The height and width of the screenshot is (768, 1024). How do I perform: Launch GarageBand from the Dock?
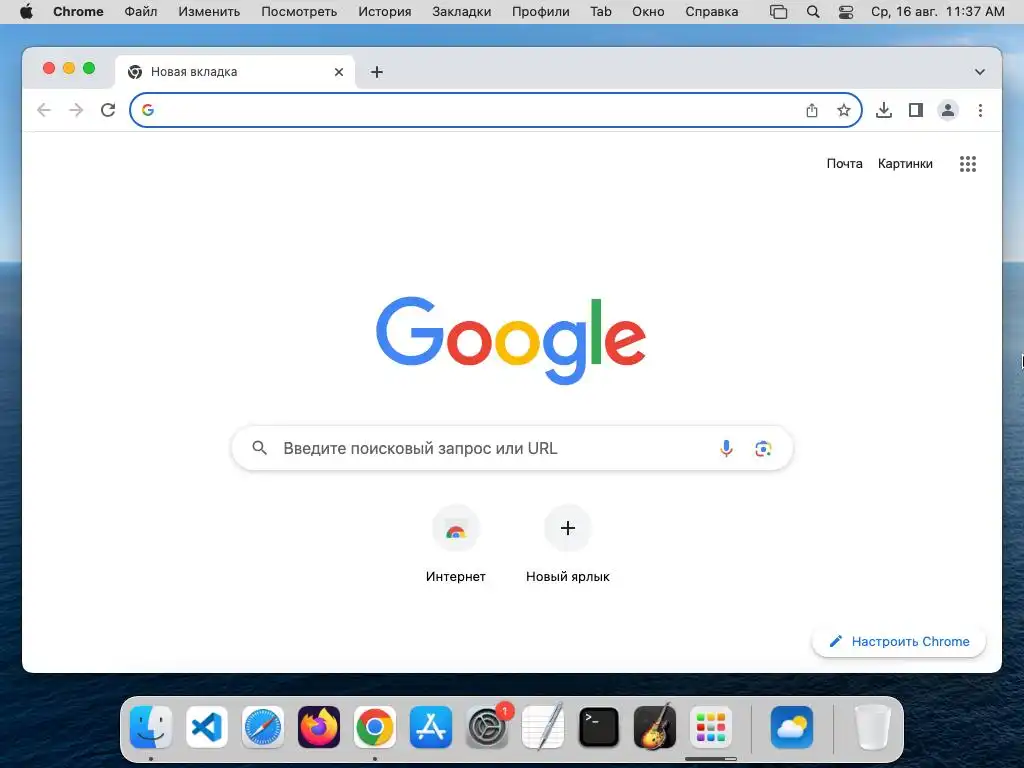(655, 727)
